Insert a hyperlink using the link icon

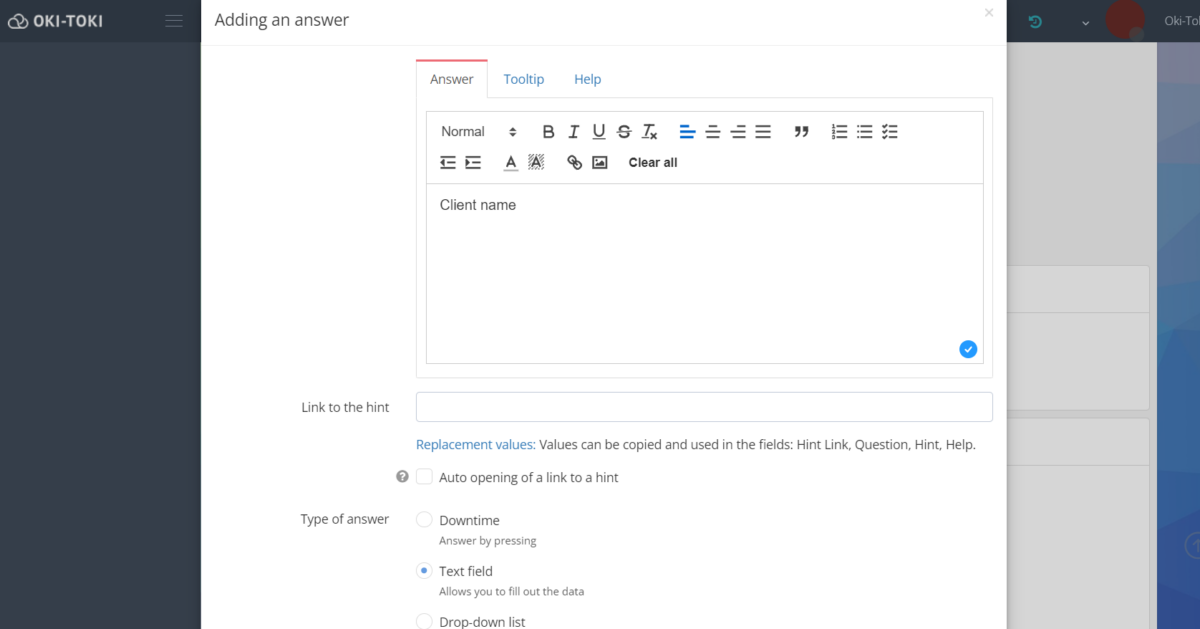point(573,162)
